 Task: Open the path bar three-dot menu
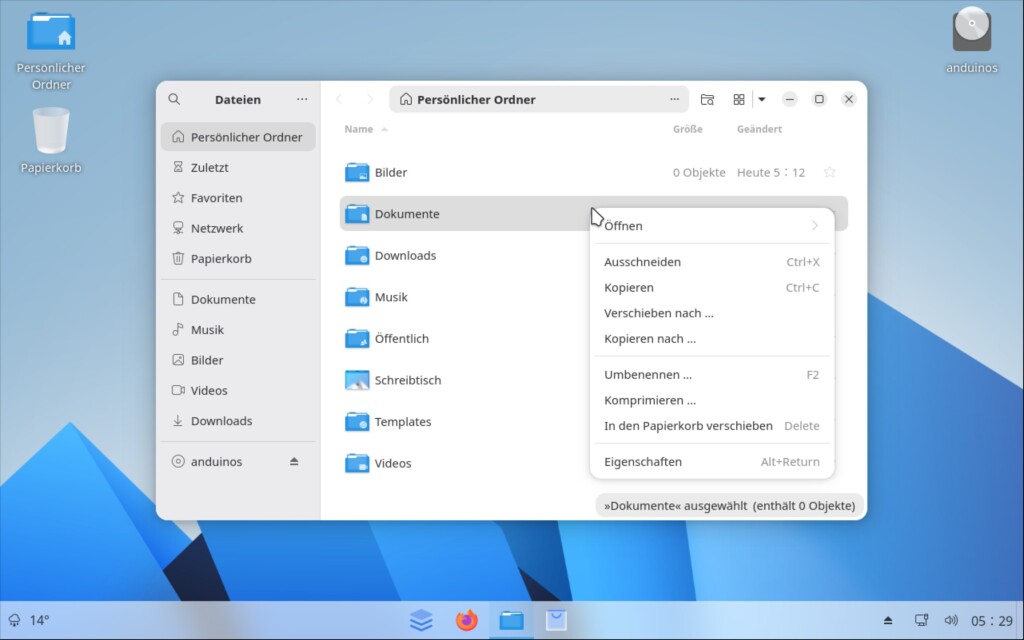point(674,99)
